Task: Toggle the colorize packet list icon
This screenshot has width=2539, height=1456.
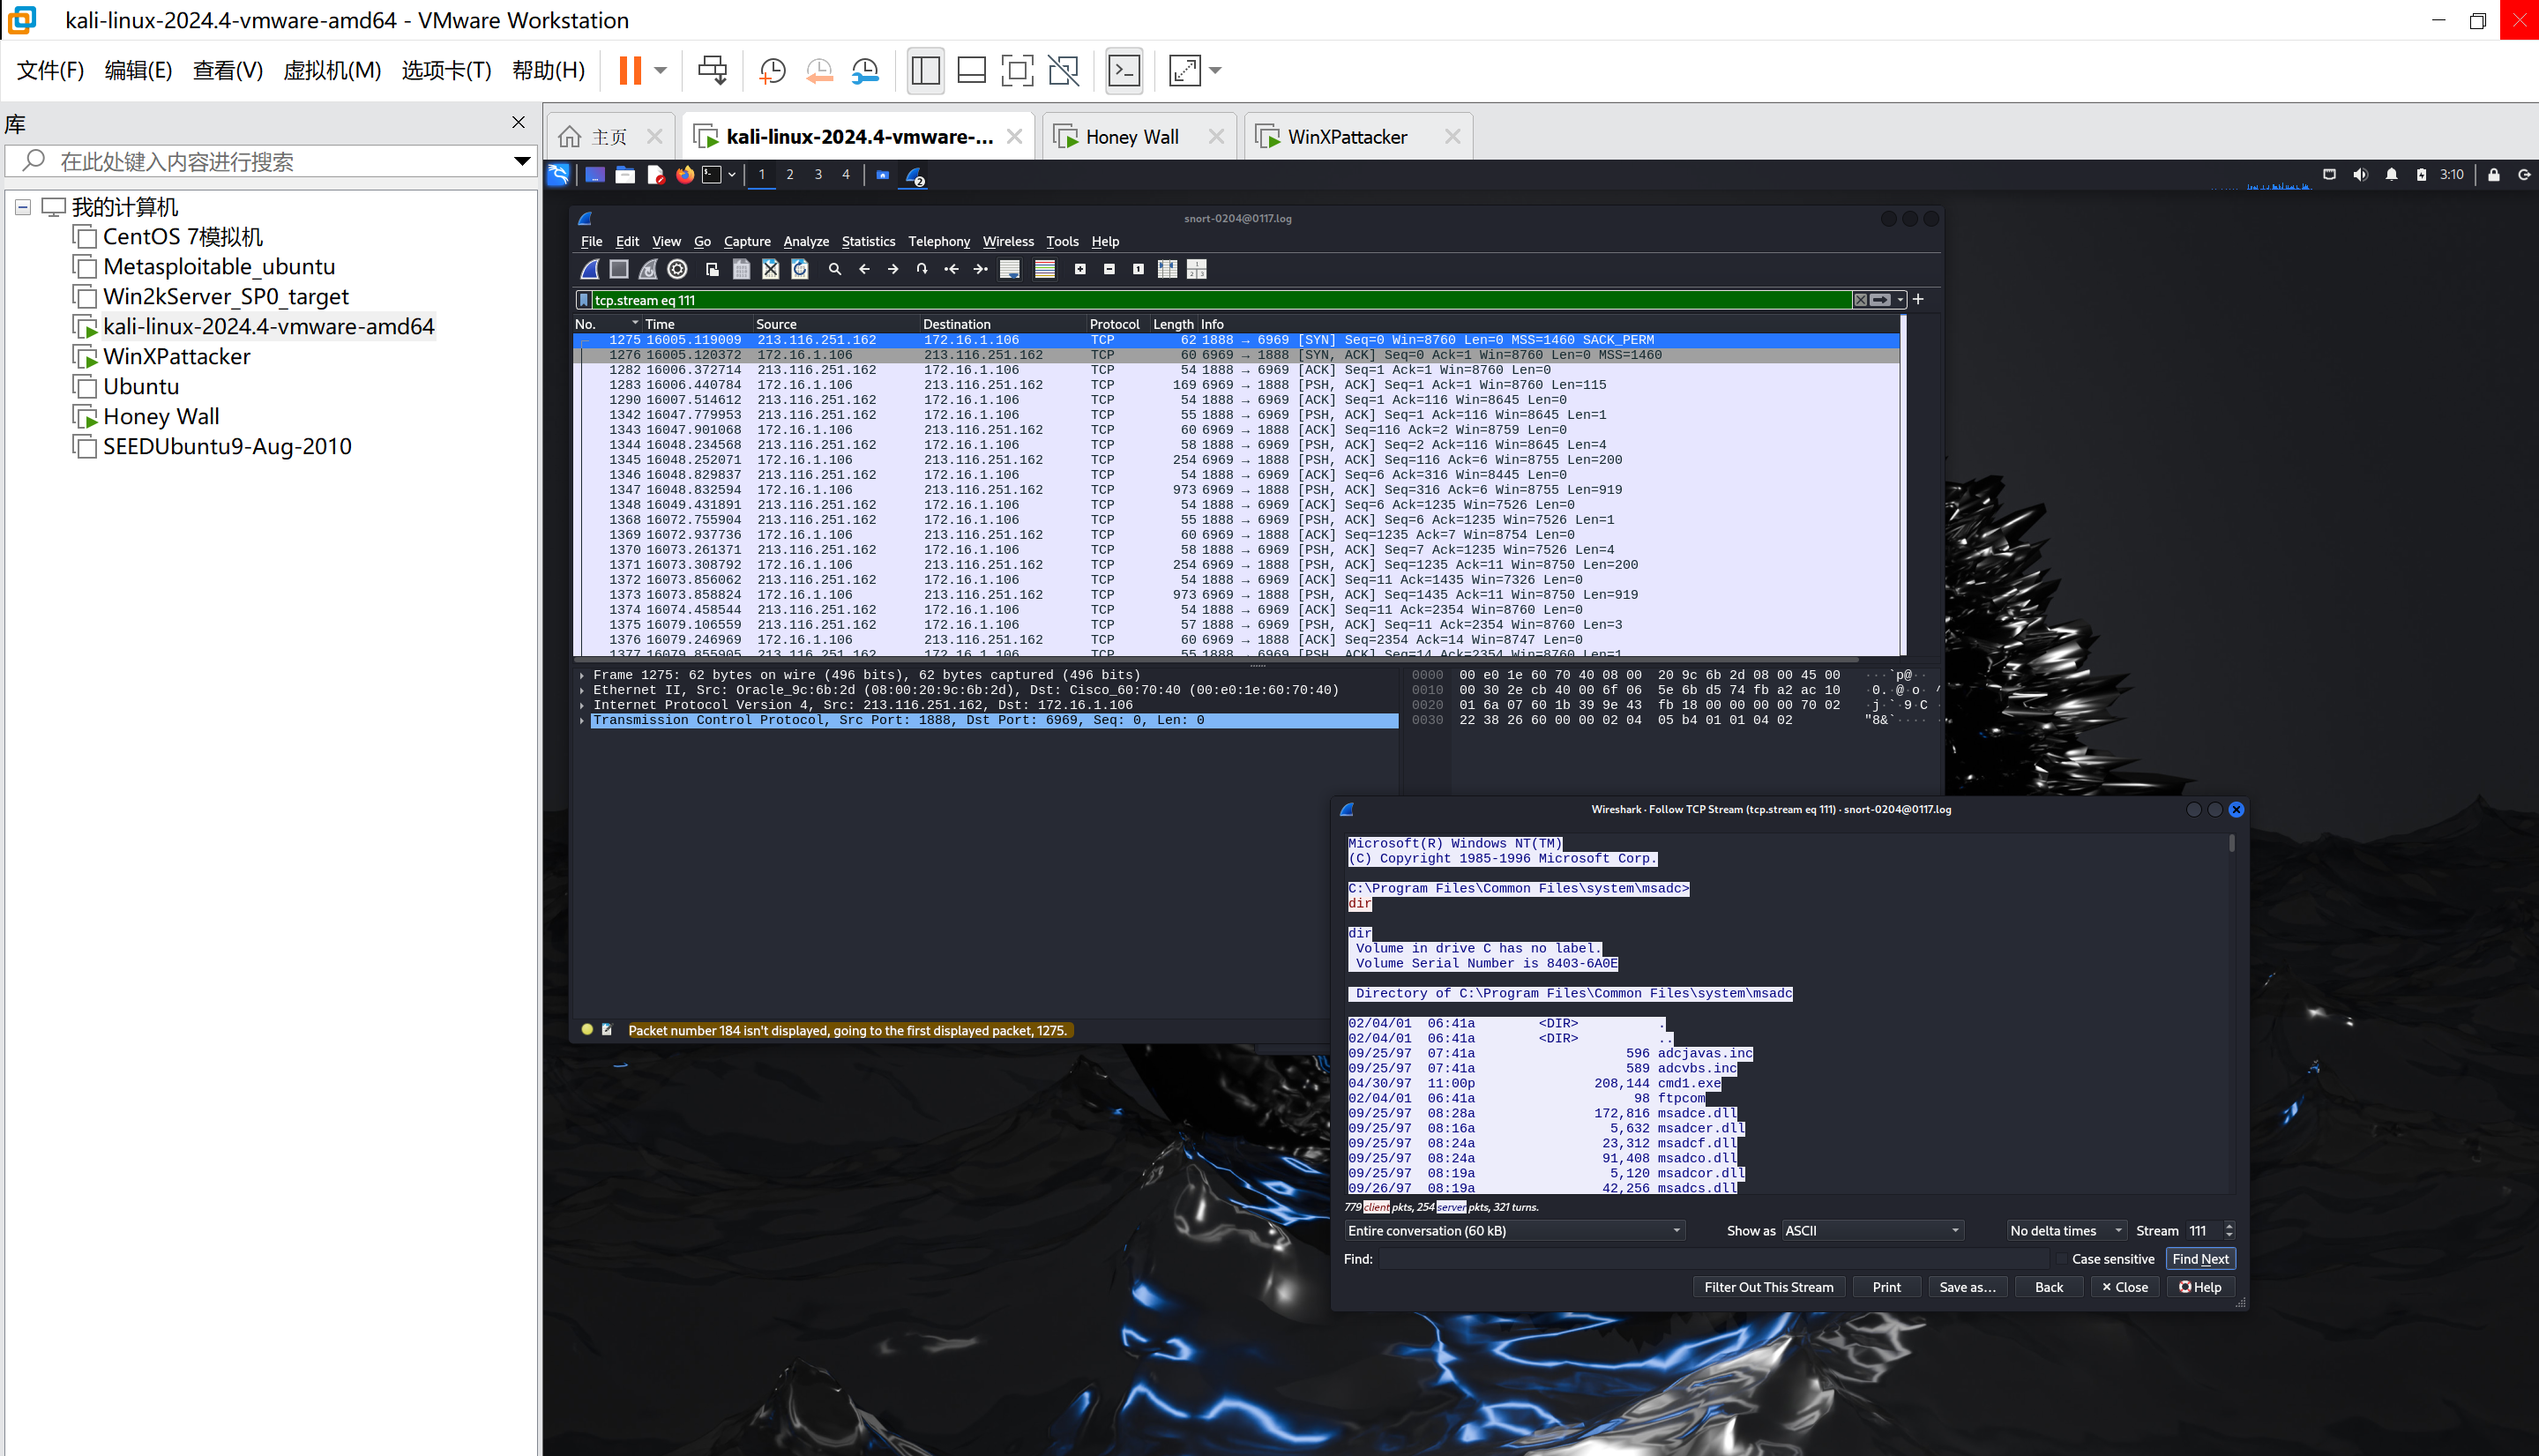Action: (1044, 269)
